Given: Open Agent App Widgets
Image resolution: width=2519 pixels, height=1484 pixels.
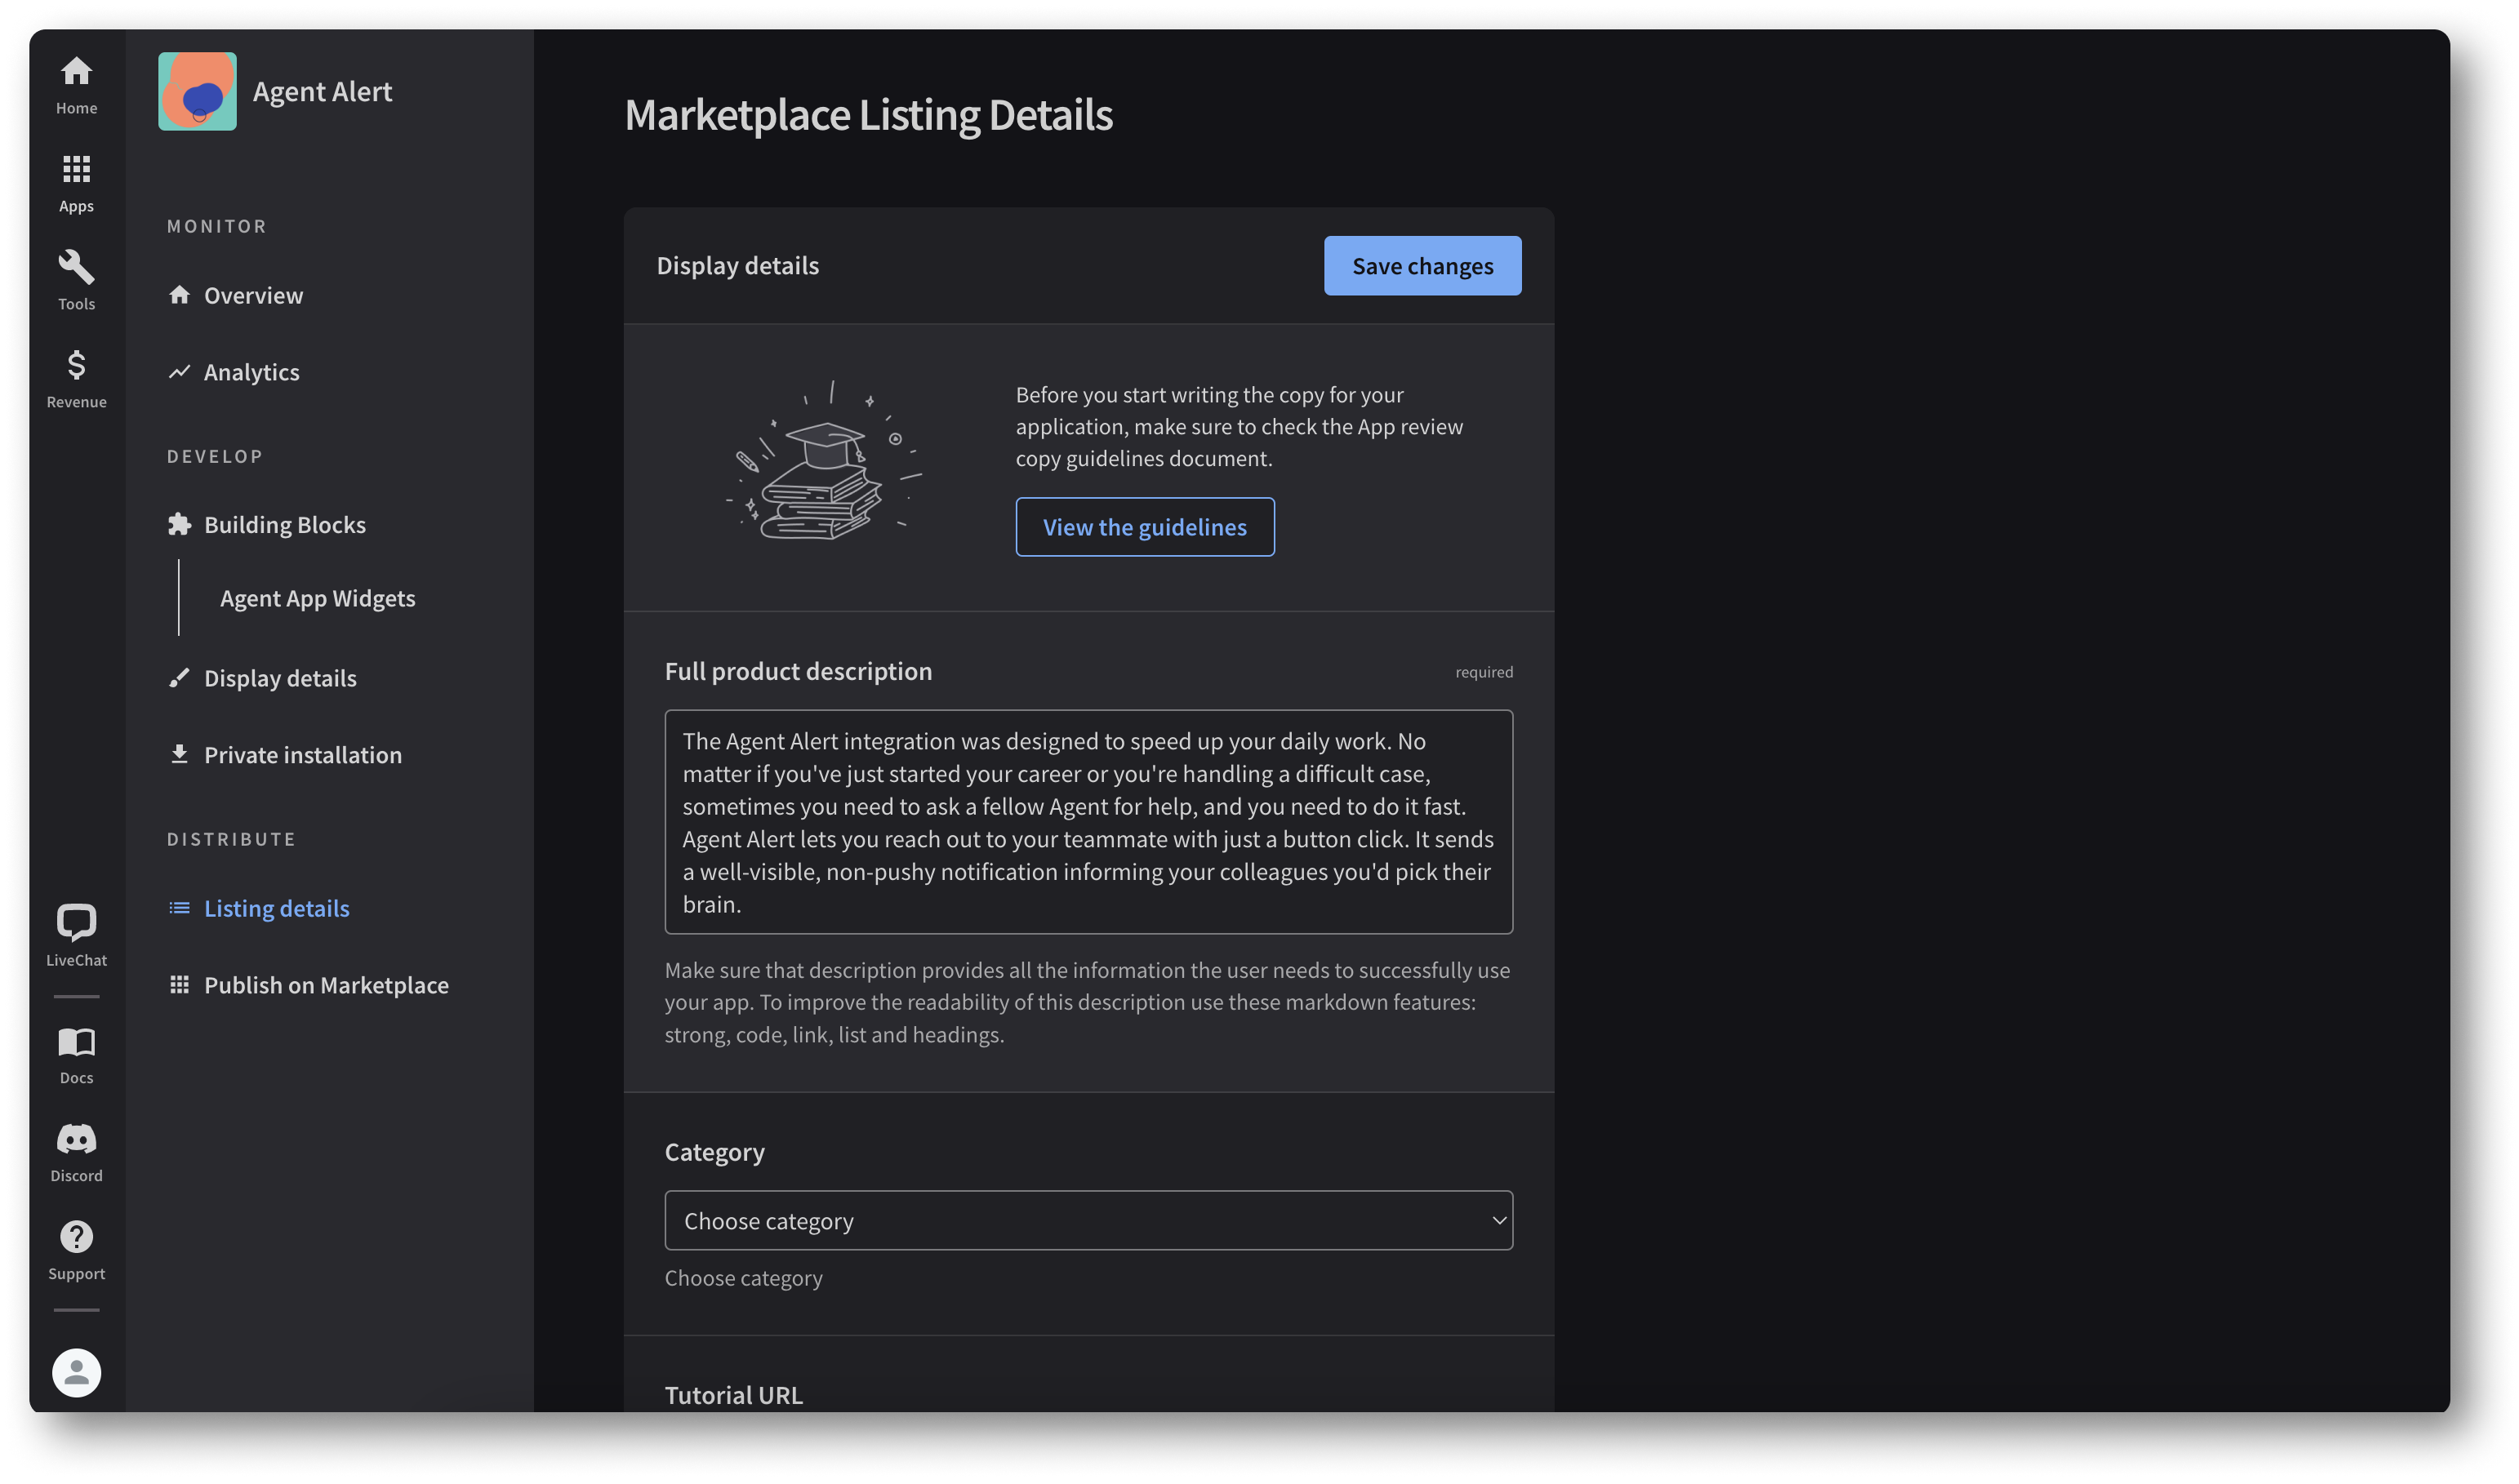Looking at the screenshot, I should point(317,597).
